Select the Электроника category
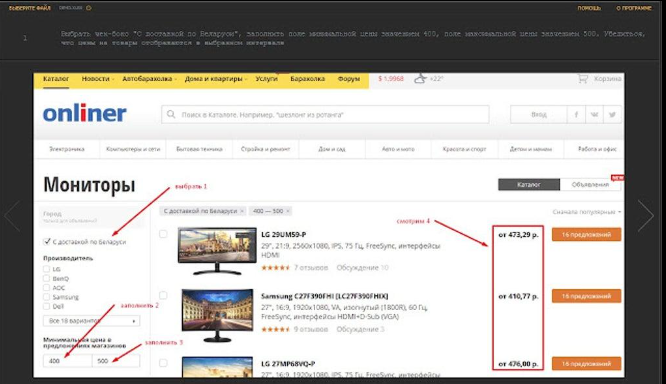 click(67, 149)
